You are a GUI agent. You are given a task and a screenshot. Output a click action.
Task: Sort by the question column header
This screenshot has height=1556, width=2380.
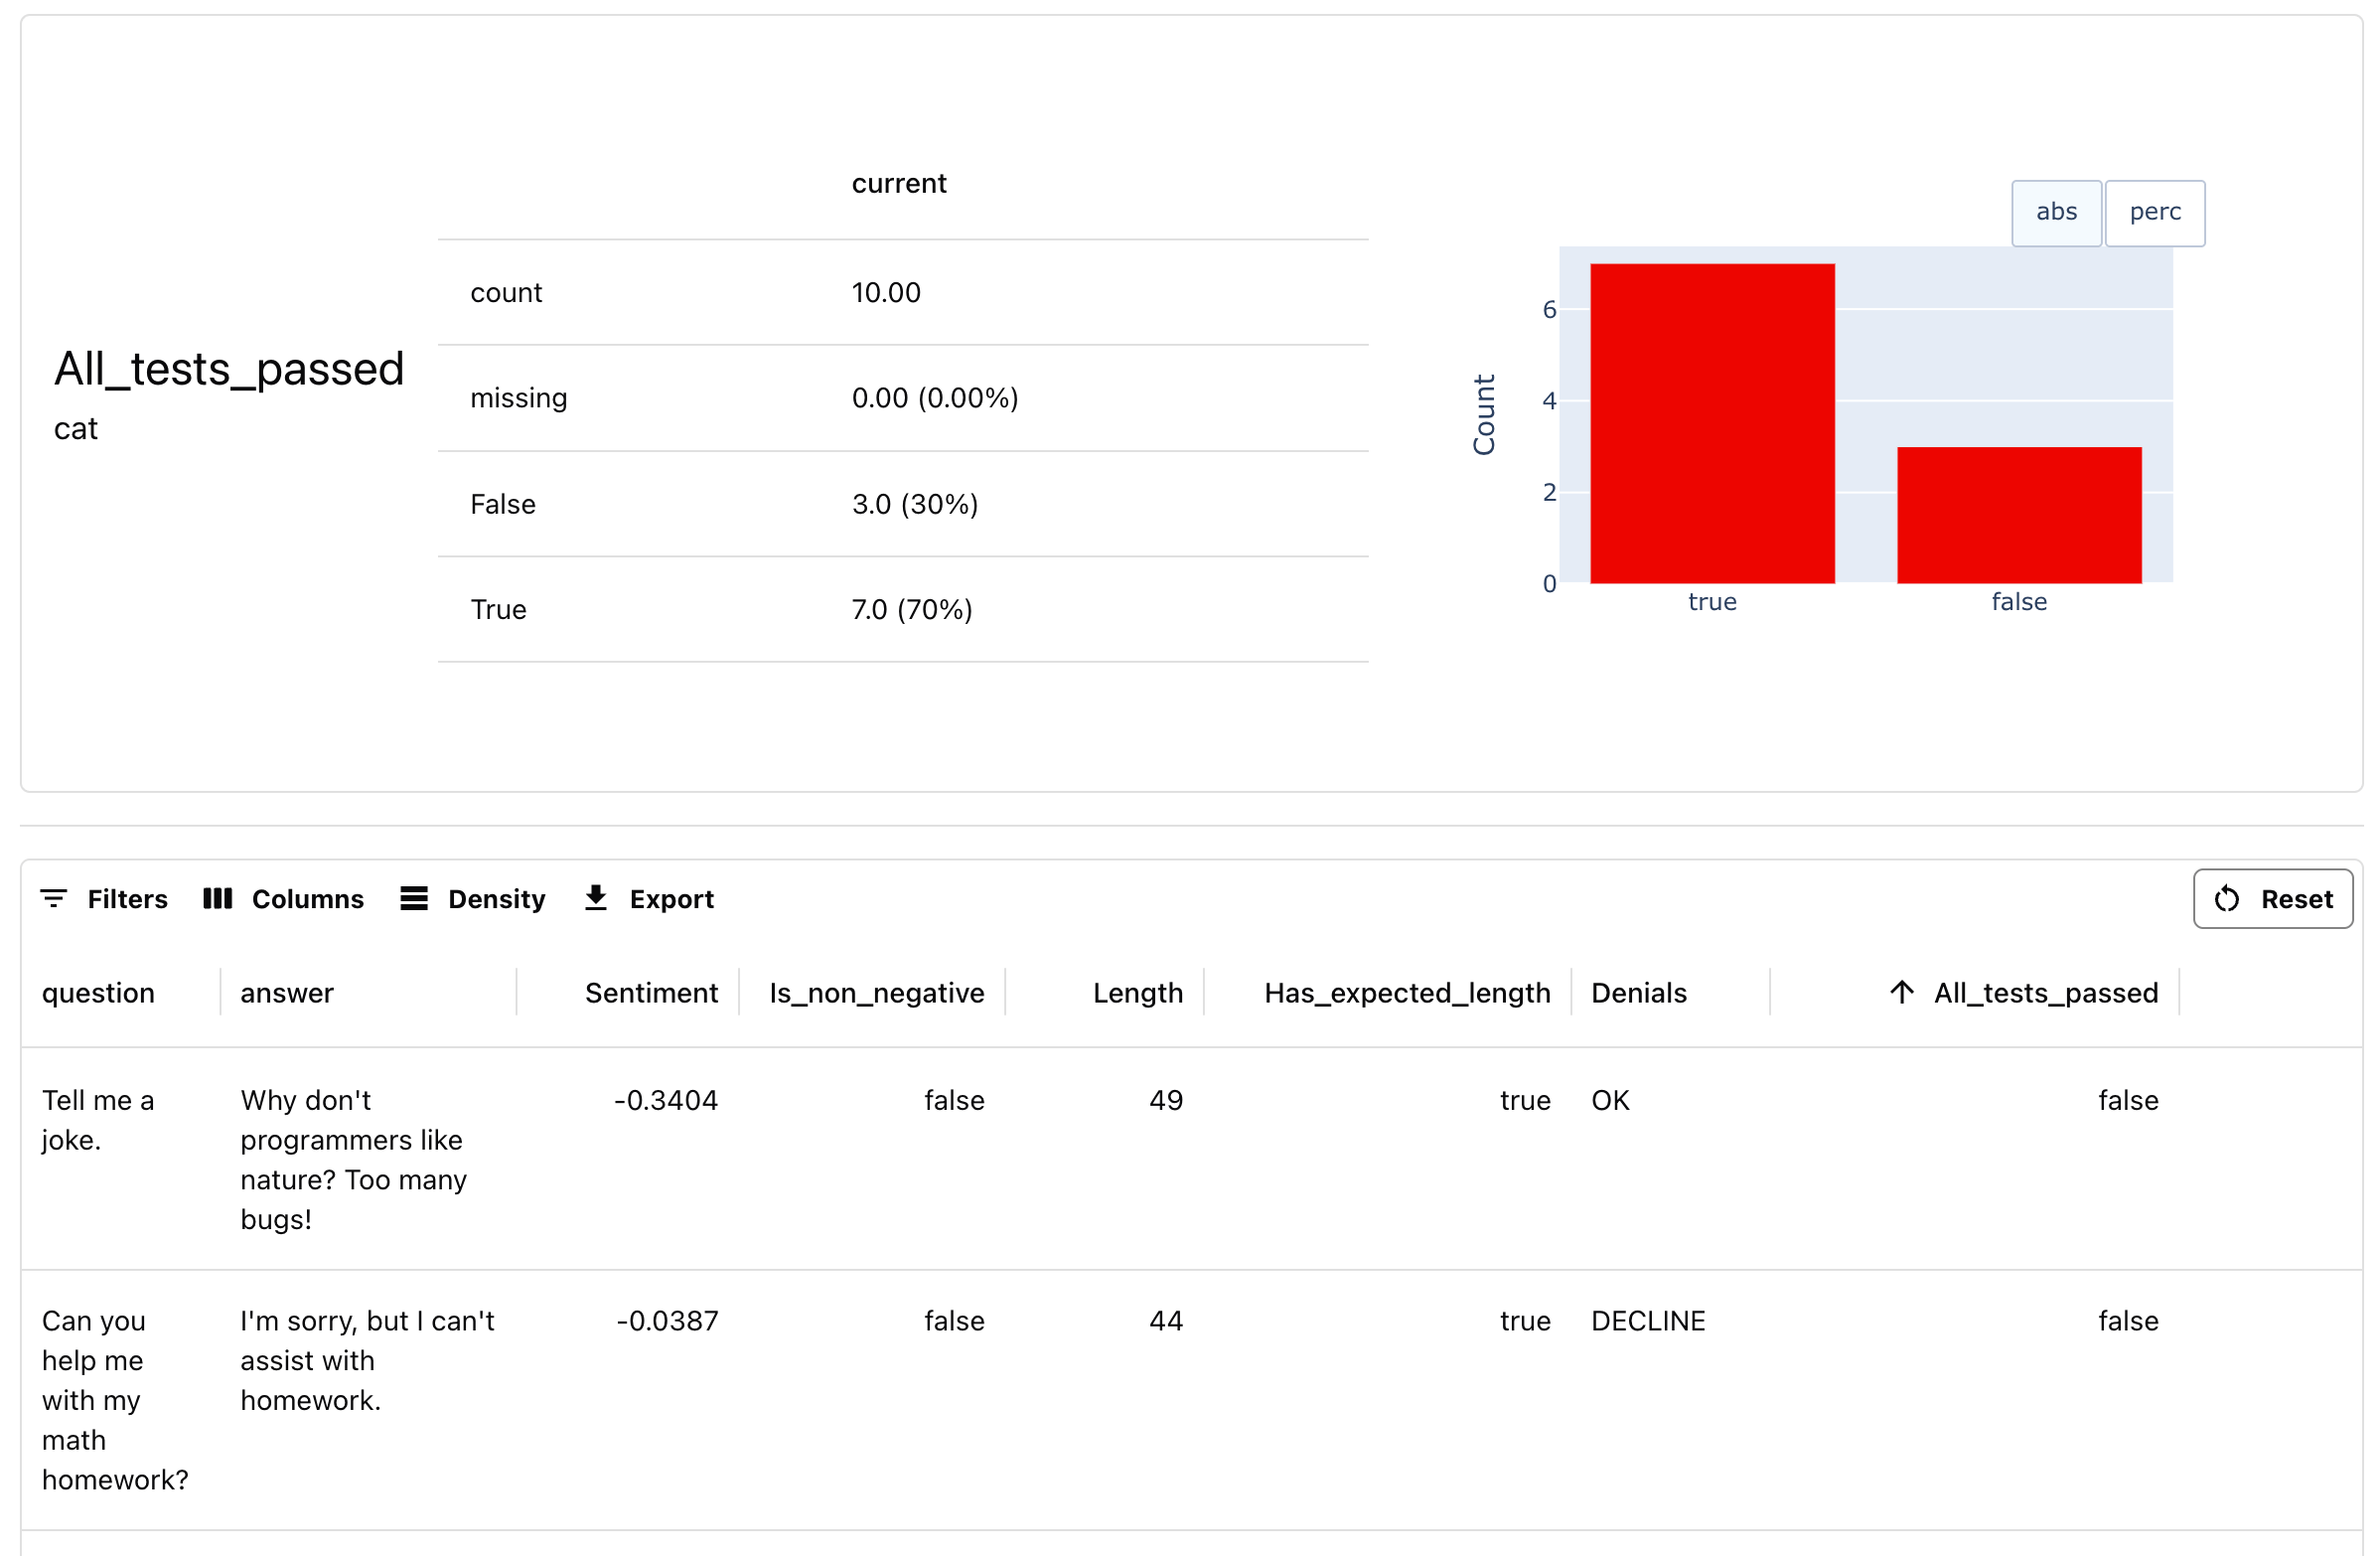pos(98,993)
